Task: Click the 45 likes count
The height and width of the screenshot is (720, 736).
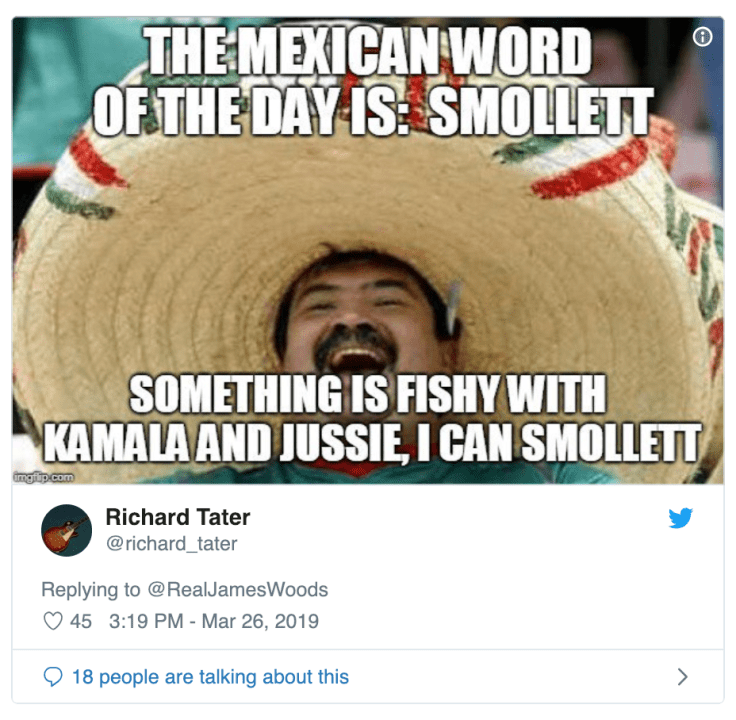Action: (x=81, y=621)
